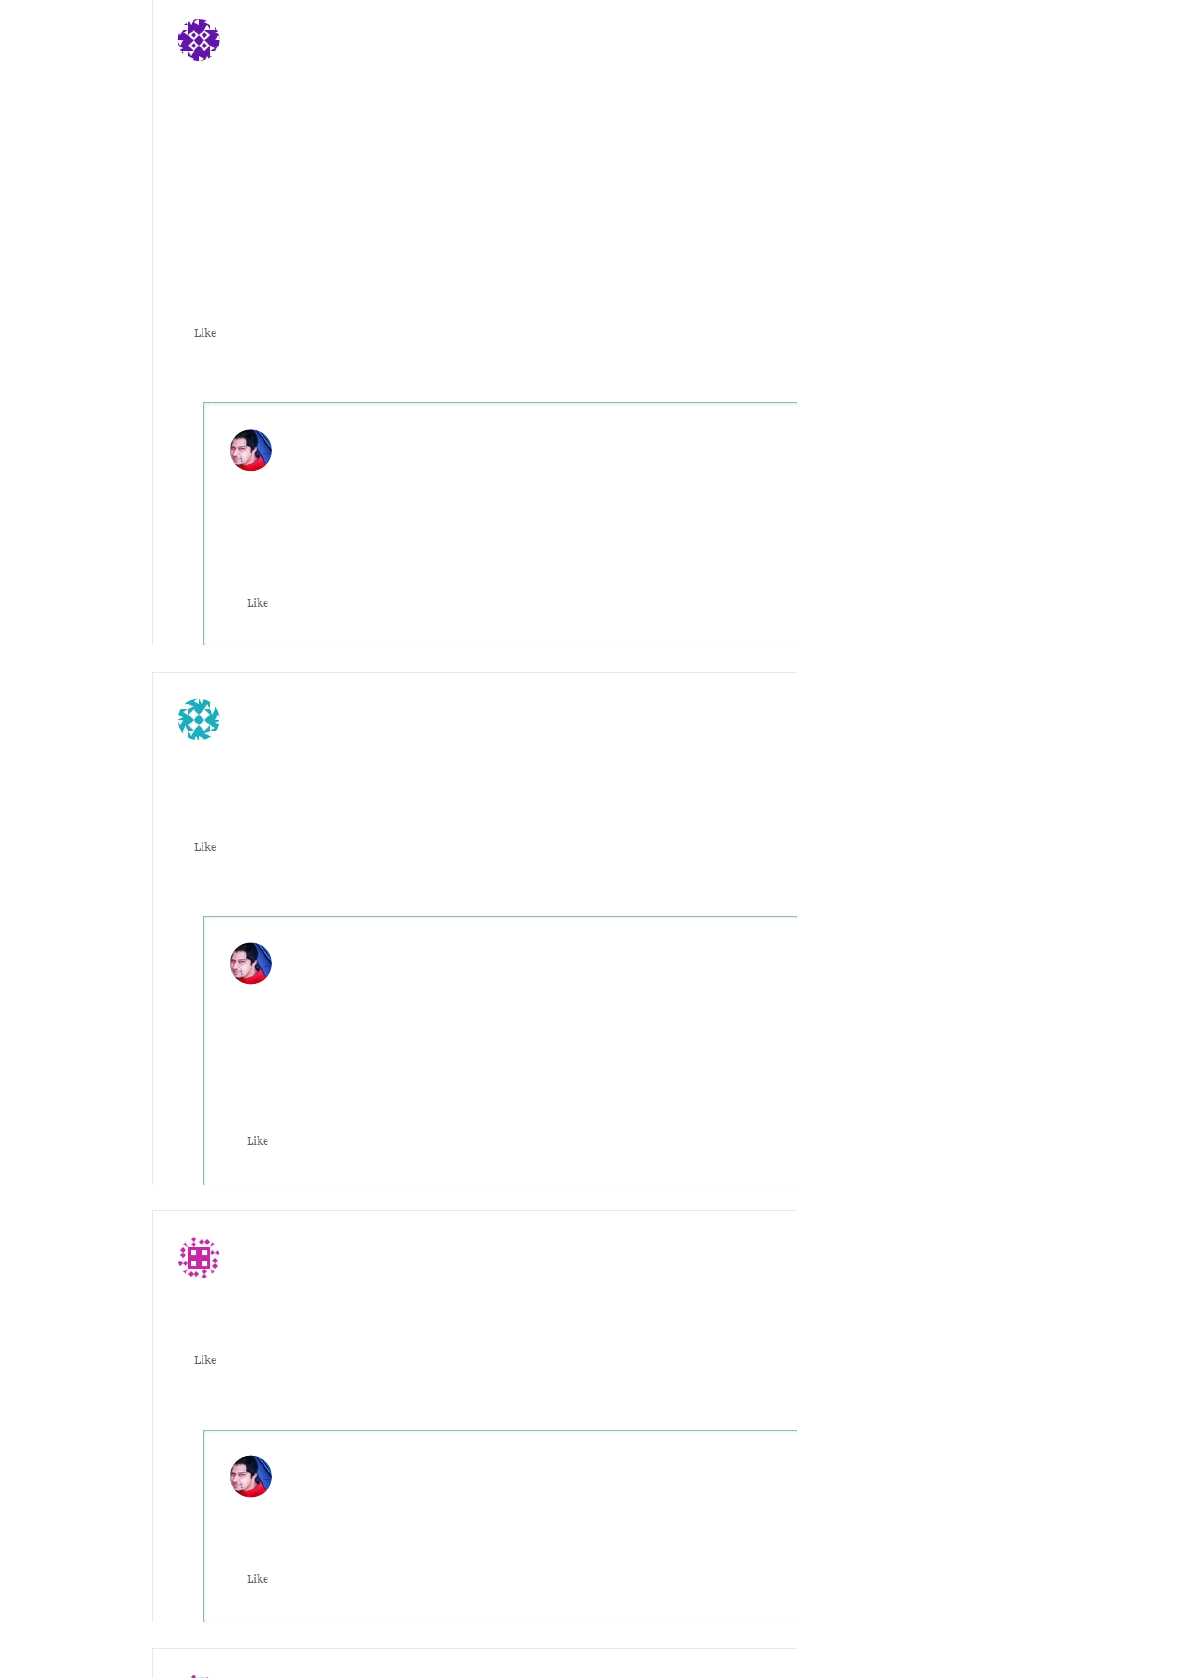
Task: Open the author photo avatar in second reply
Action: [251, 964]
